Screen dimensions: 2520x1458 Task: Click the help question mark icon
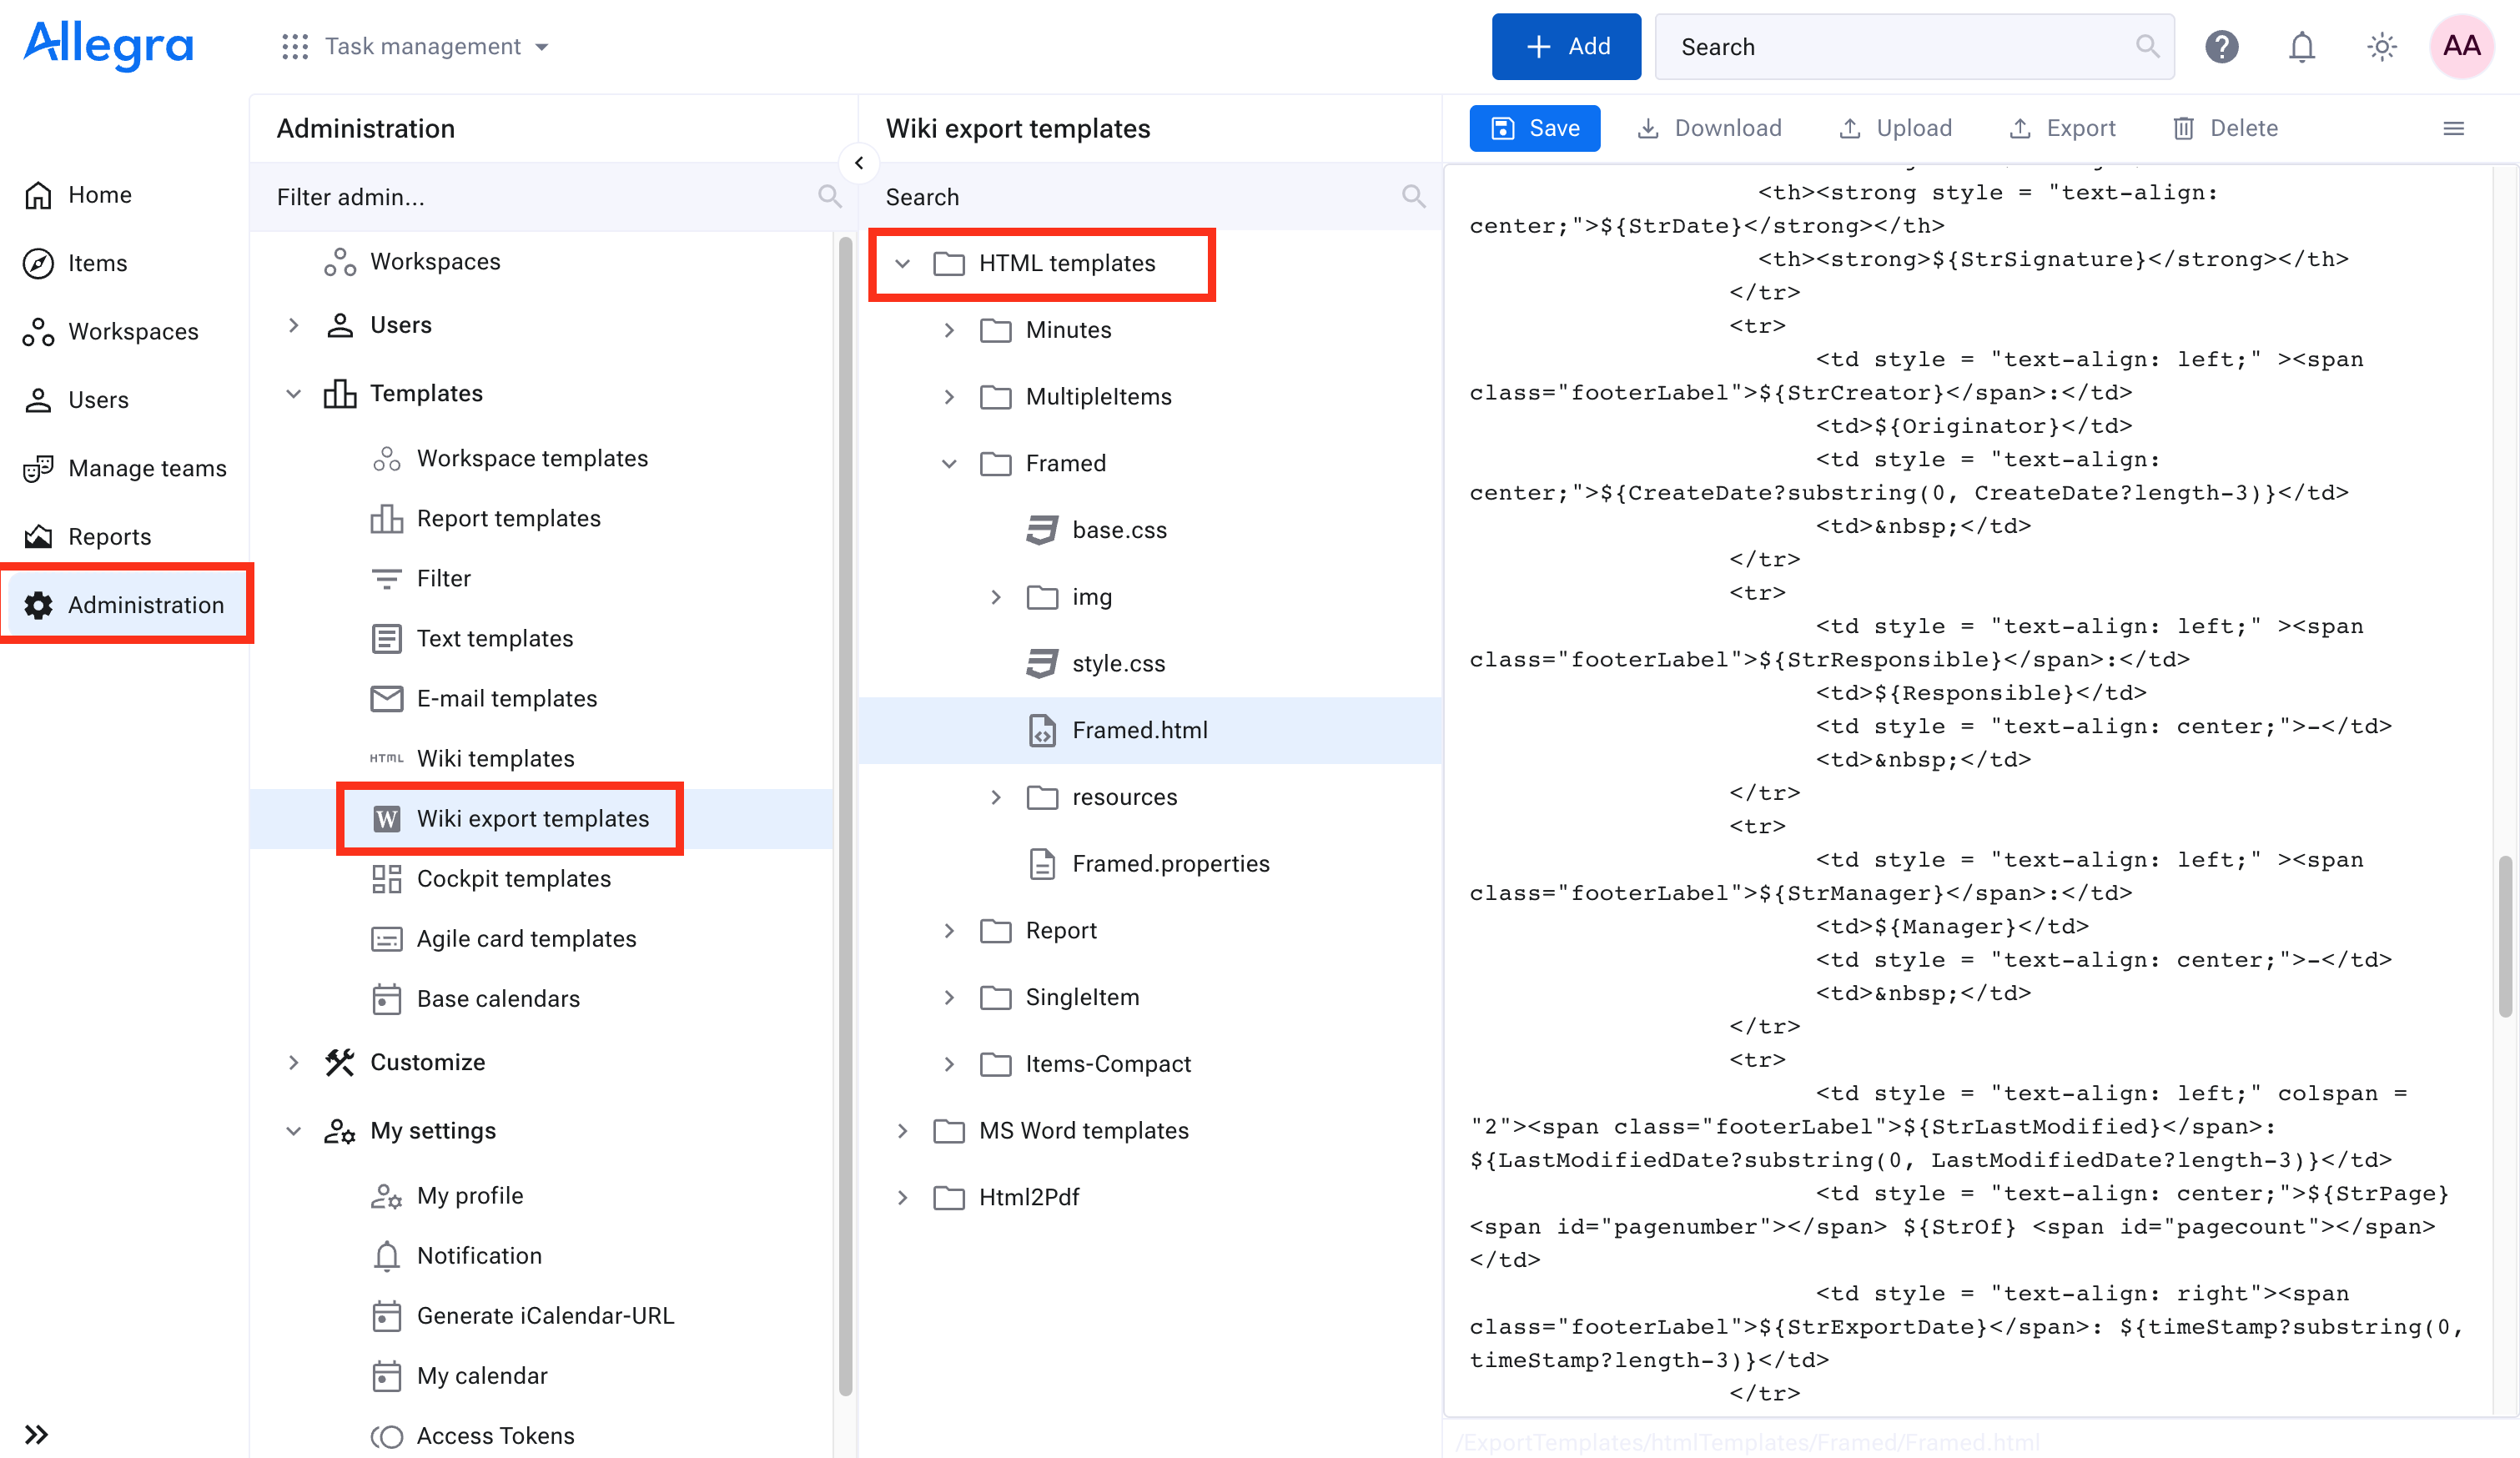coord(2221,47)
